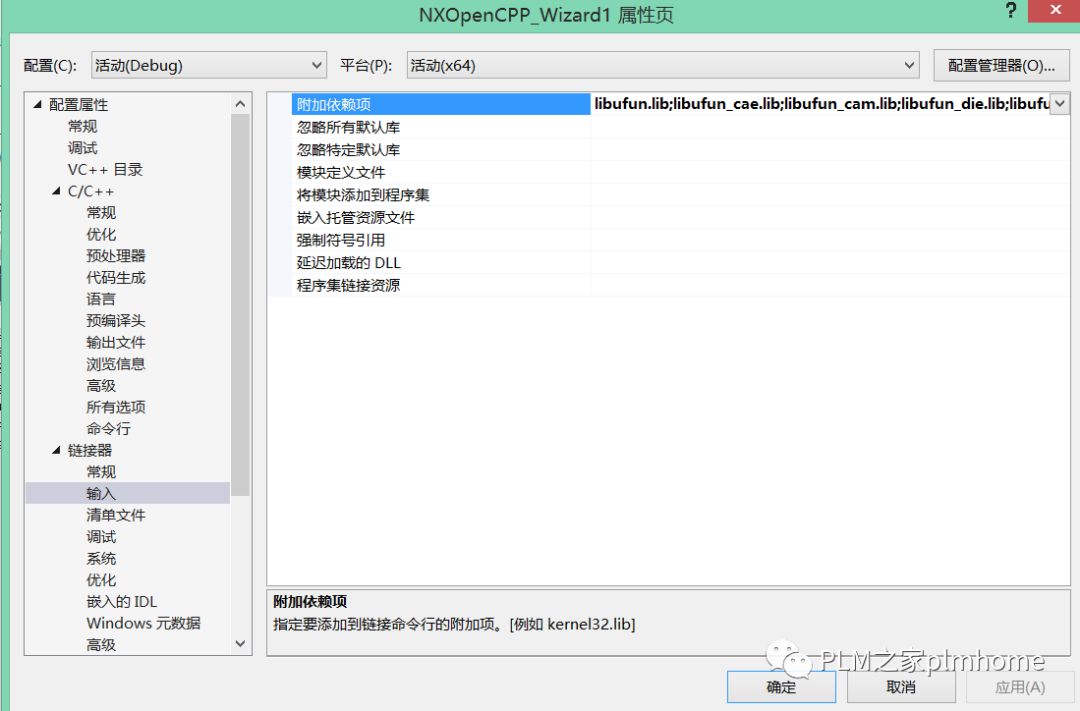Select 调试 under 链接器

tap(101, 537)
